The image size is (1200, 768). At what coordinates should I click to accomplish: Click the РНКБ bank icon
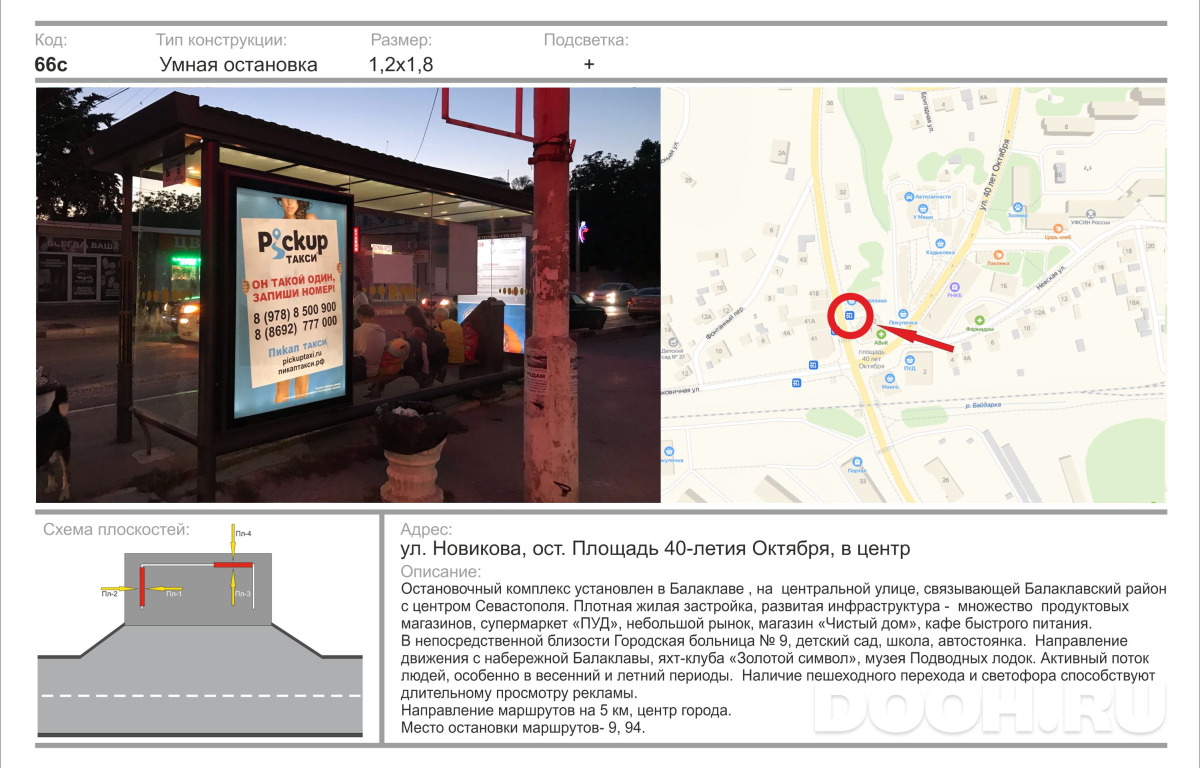click(x=954, y=287)
